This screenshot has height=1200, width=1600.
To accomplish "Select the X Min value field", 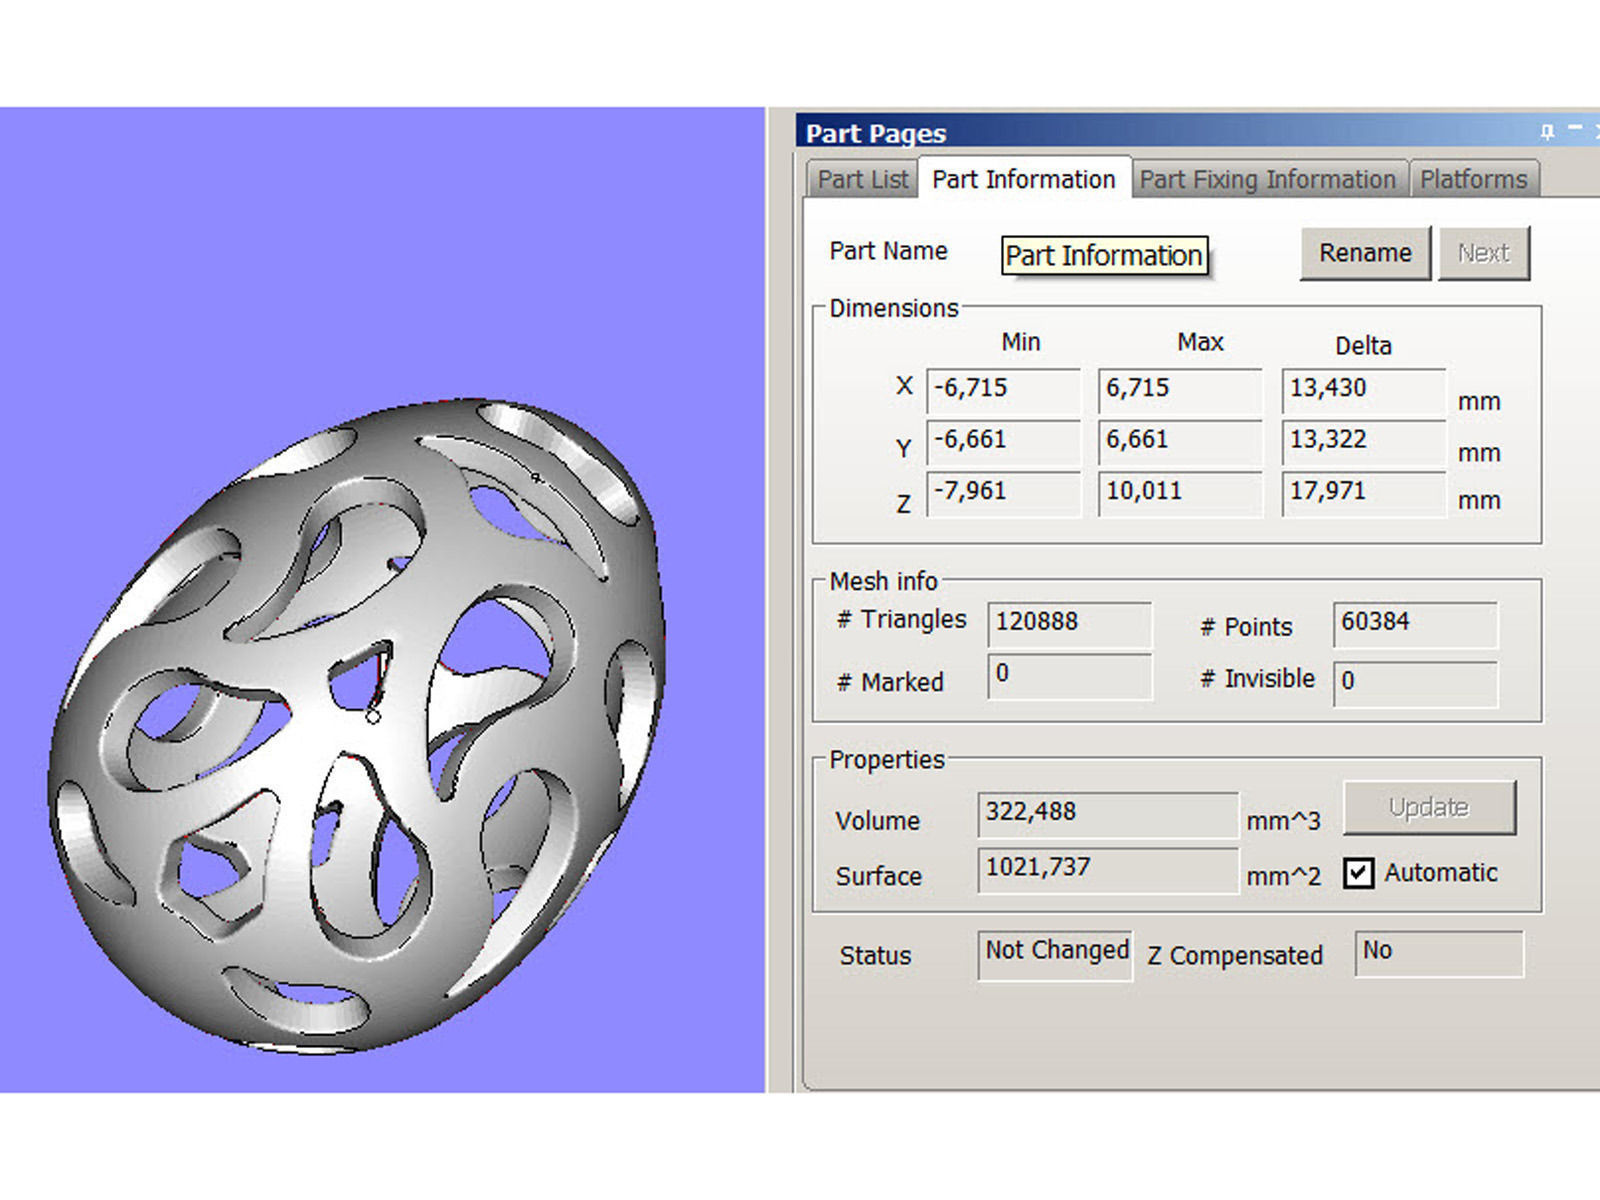I will [x=1002, y=389].
